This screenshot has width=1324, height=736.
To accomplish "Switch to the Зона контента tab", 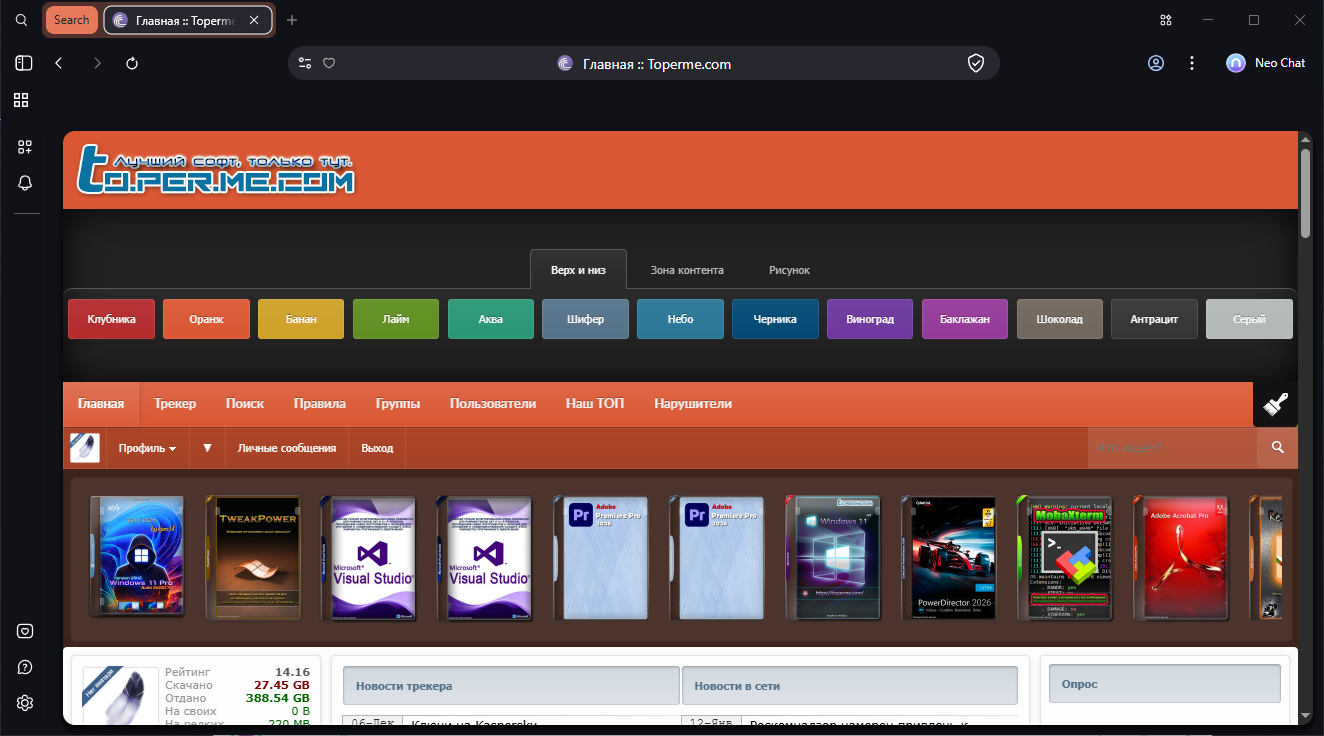I will click(x=687, y=270).
